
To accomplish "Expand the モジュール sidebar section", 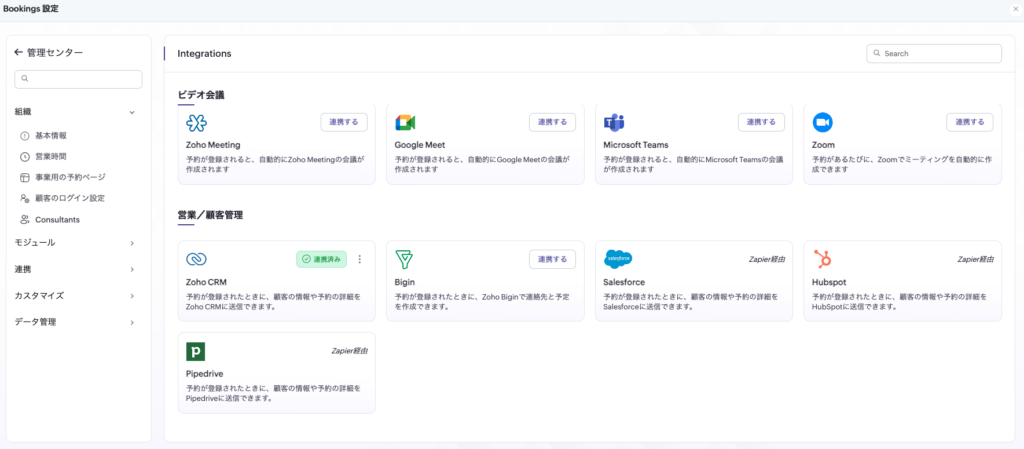I will 132,242.
